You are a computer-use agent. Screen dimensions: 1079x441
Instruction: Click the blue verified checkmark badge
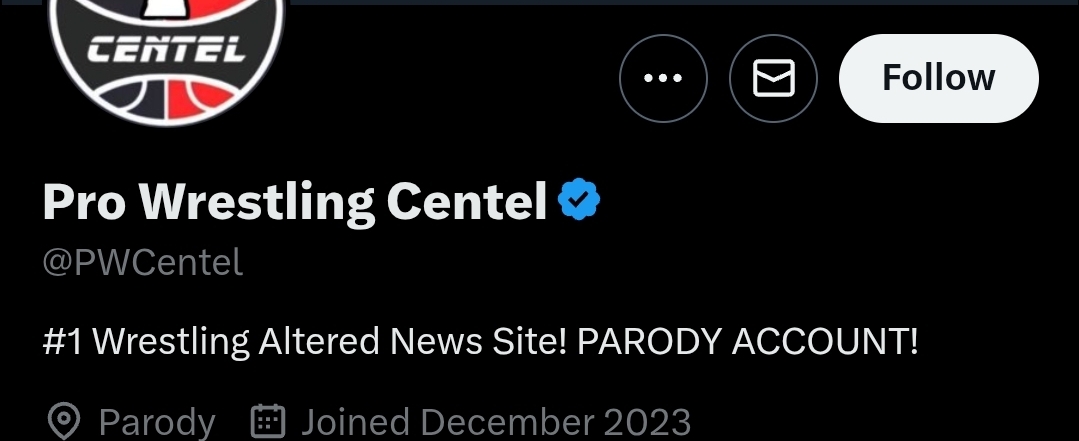point(578,202)
